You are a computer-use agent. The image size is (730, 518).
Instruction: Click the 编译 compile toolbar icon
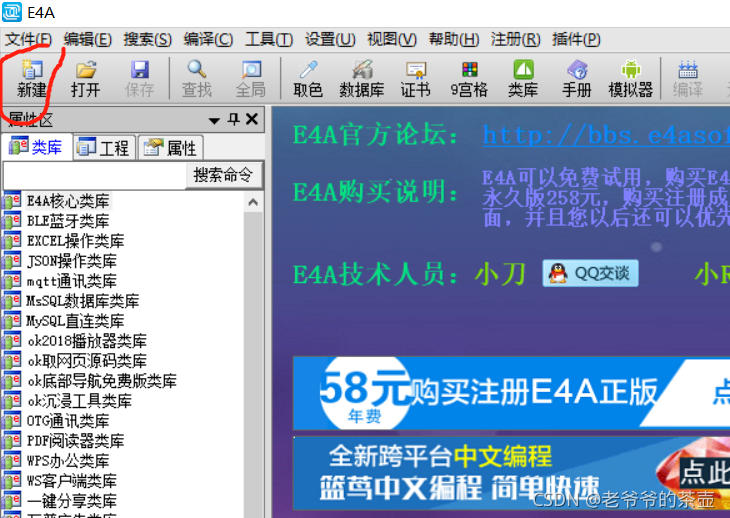click(688, 79)
